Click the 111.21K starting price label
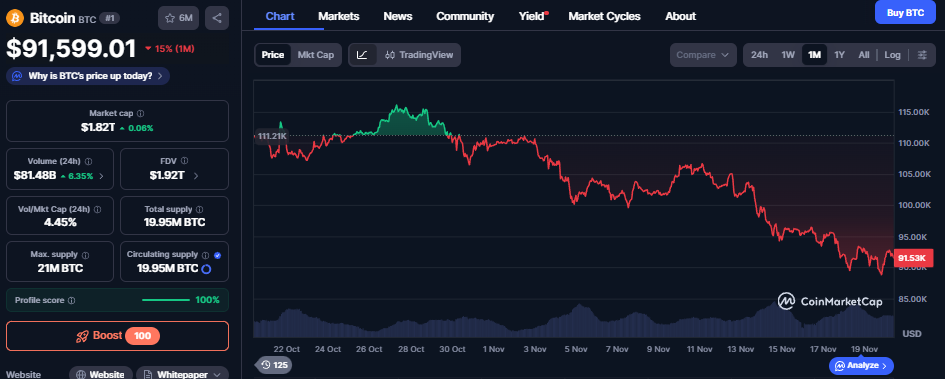The width and height of the screenshot is (945, 379). click(271, 136)
